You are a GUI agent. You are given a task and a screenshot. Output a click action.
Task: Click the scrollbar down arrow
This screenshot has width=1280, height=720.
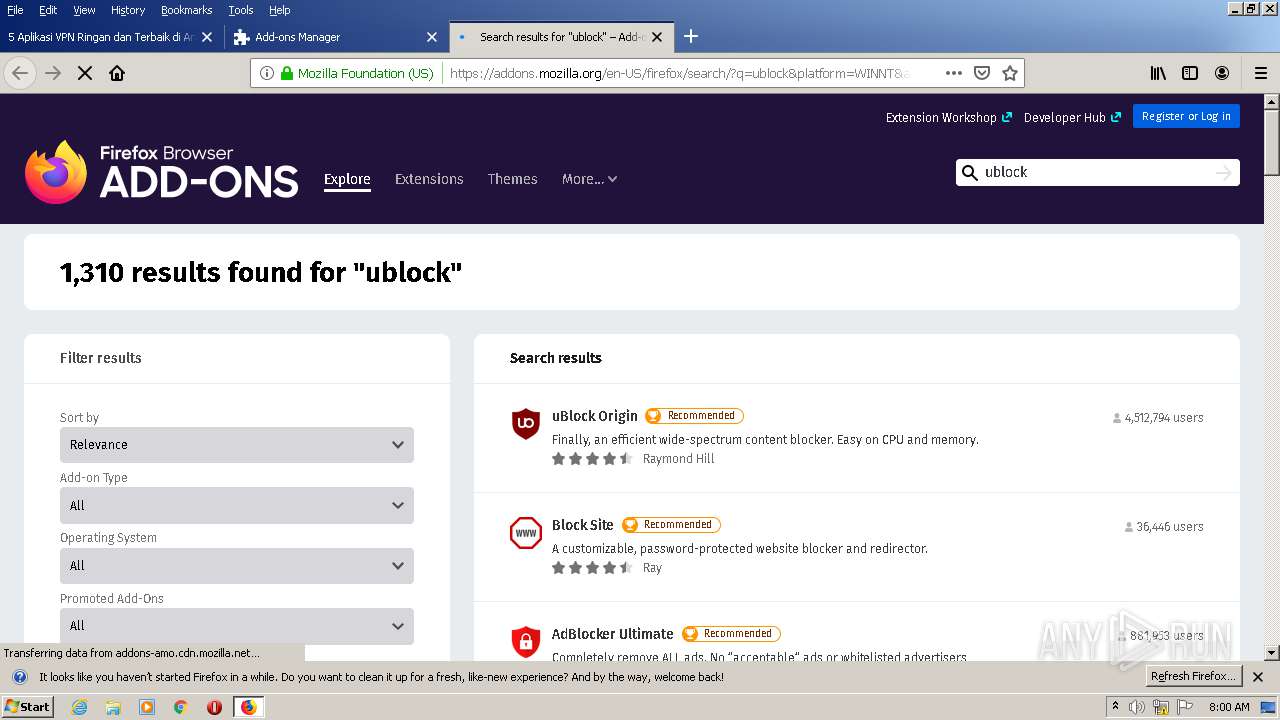[x=1271, y=653]
